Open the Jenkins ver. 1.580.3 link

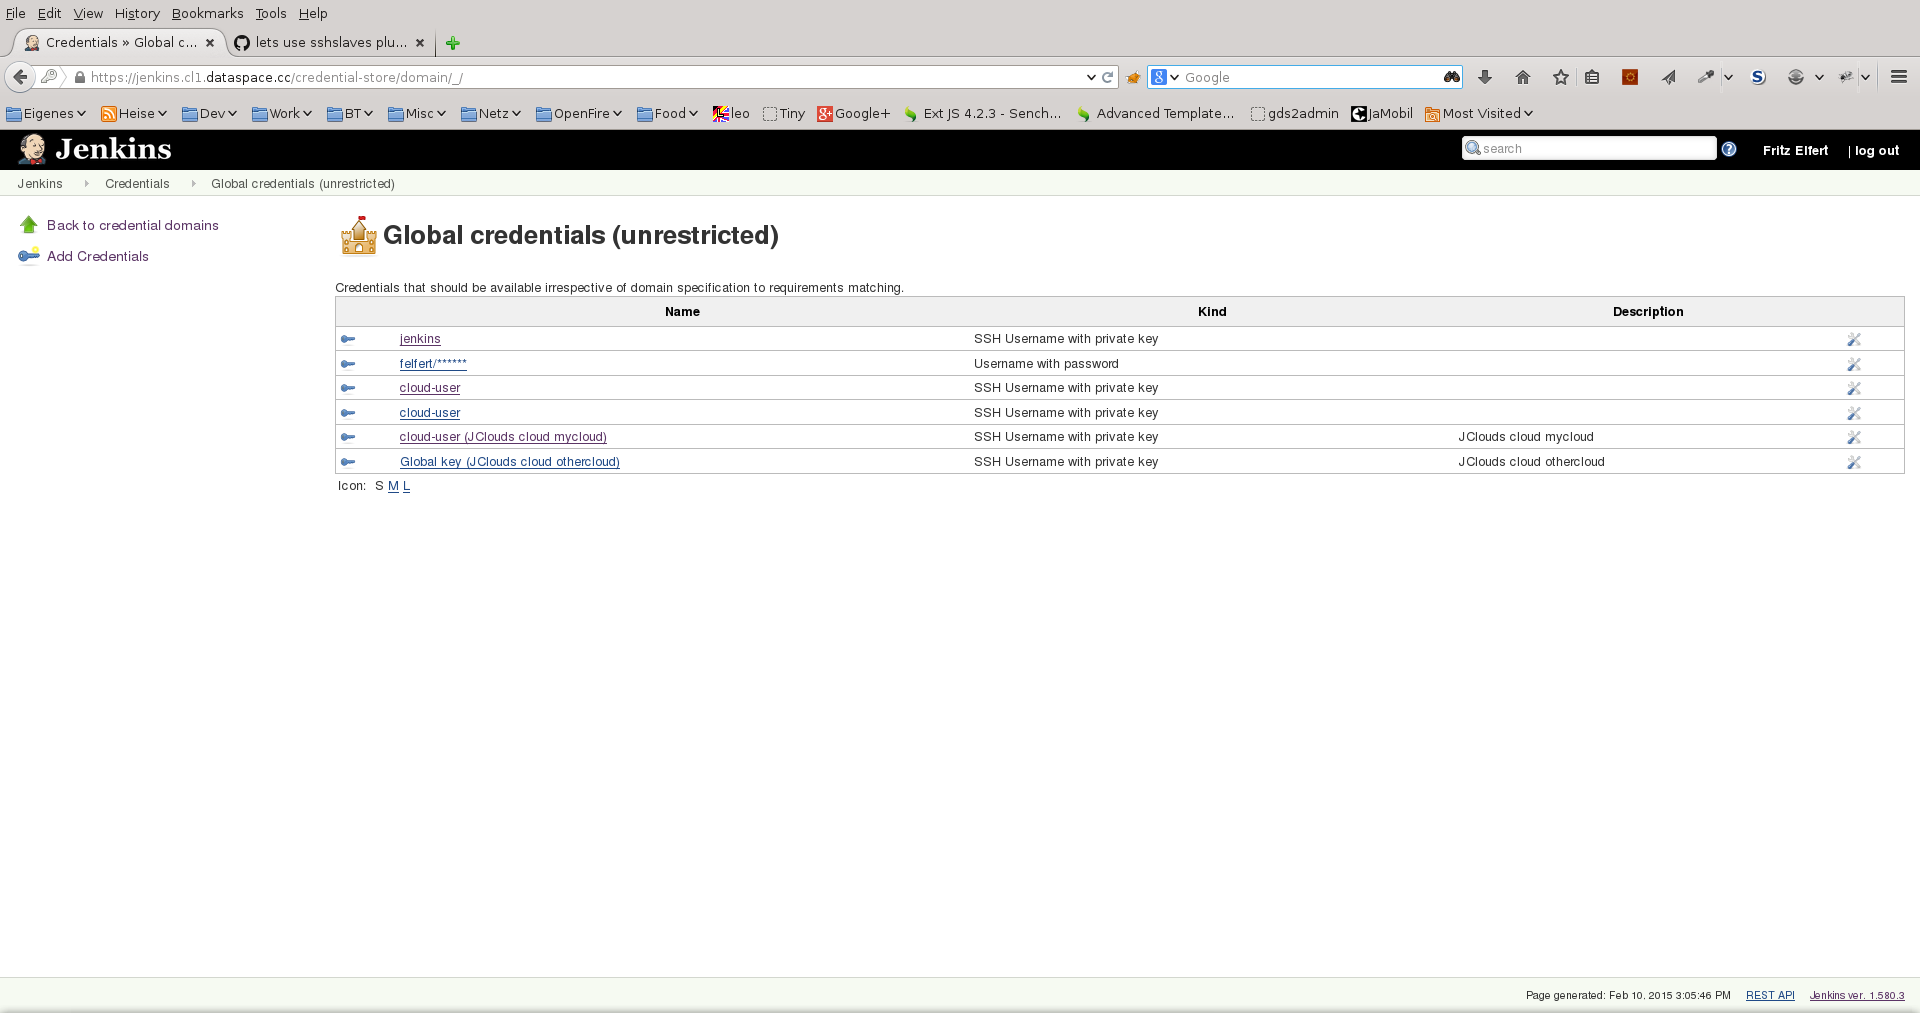coord(1857,995)
